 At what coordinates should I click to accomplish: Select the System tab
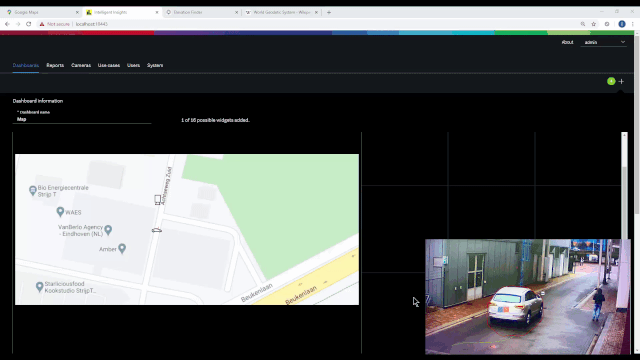[155, 65]
